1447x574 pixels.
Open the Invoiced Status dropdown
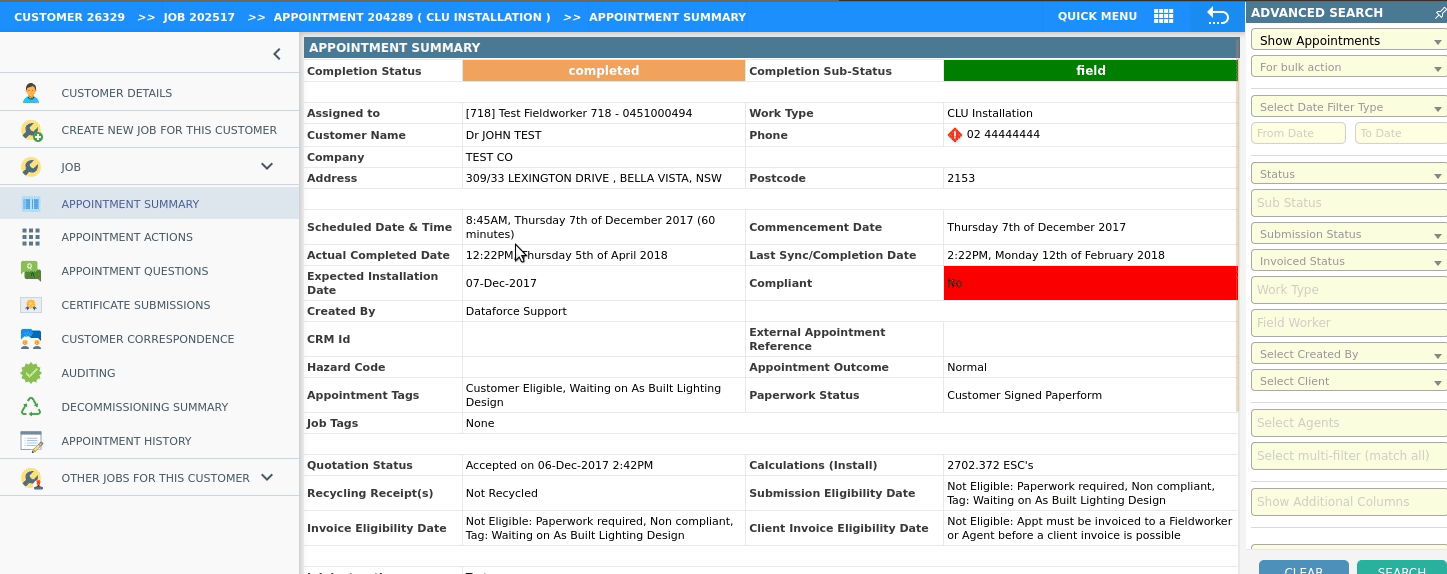click(x=1346, y=261)
